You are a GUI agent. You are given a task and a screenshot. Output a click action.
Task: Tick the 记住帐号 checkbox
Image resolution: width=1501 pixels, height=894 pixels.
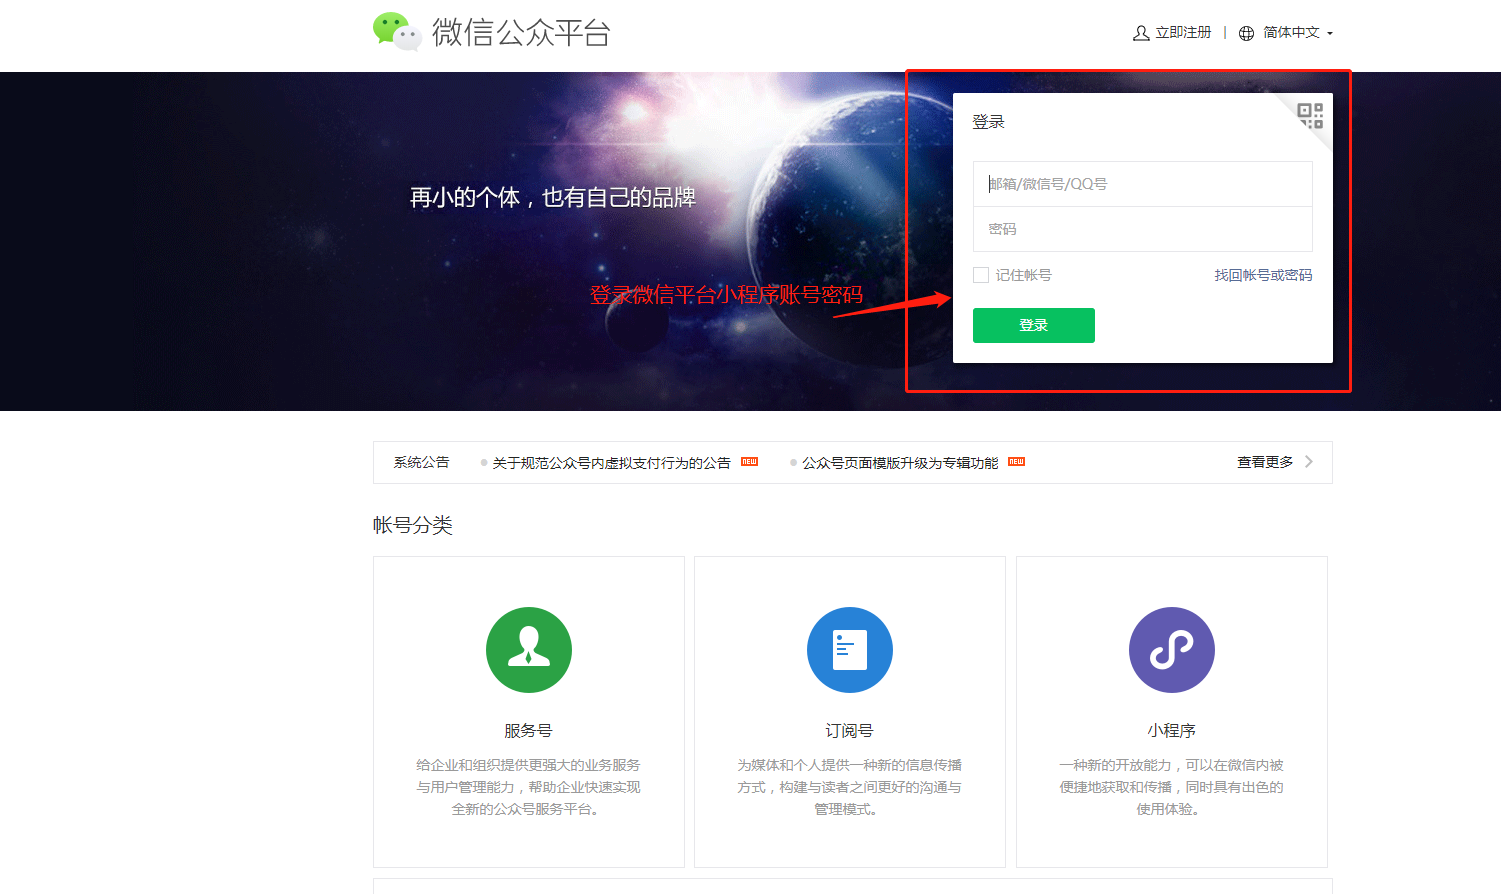[x=981, y=275]
